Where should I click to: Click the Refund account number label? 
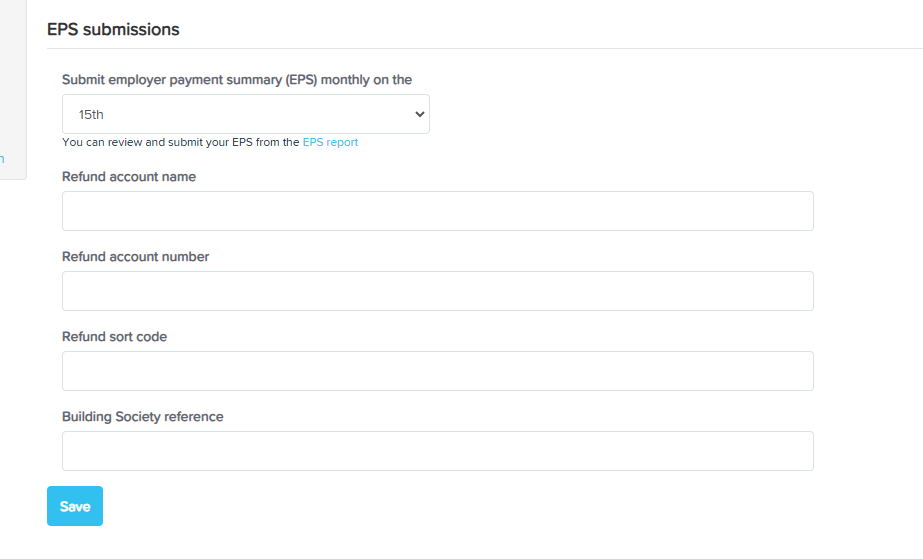pos(135,257)
